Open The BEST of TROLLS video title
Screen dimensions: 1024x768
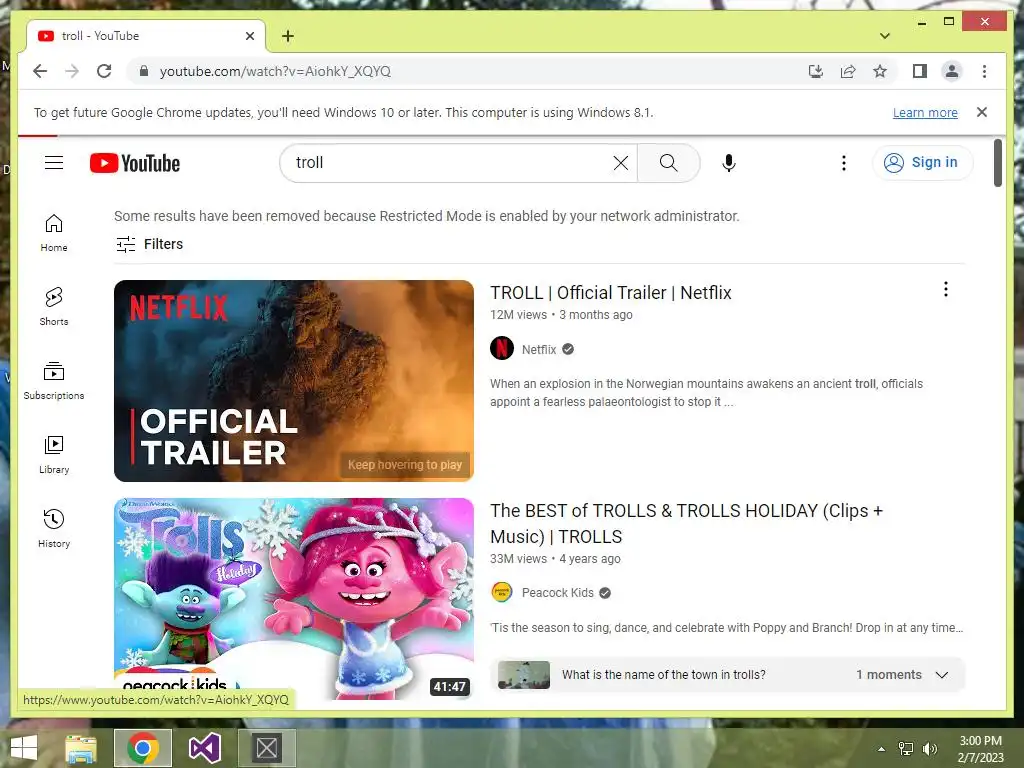[686, 524]
